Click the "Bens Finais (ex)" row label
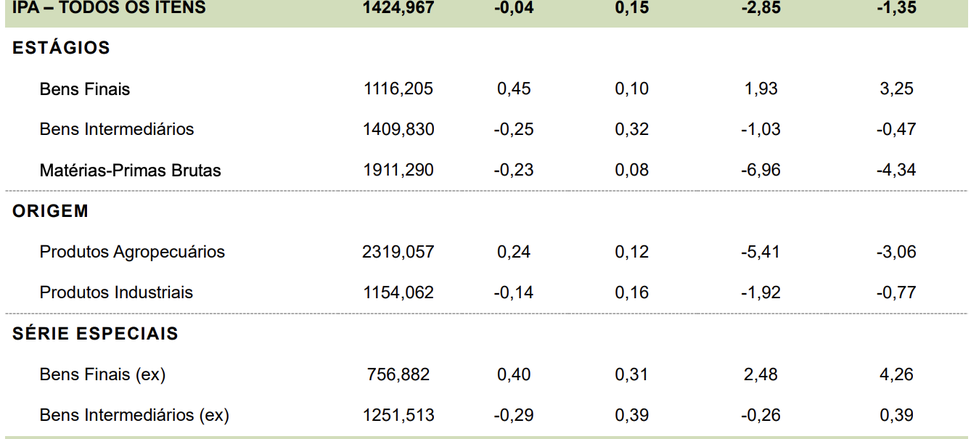Image resolution: width=971 pixels, height=439 pixels. click(x=102, y=375)
